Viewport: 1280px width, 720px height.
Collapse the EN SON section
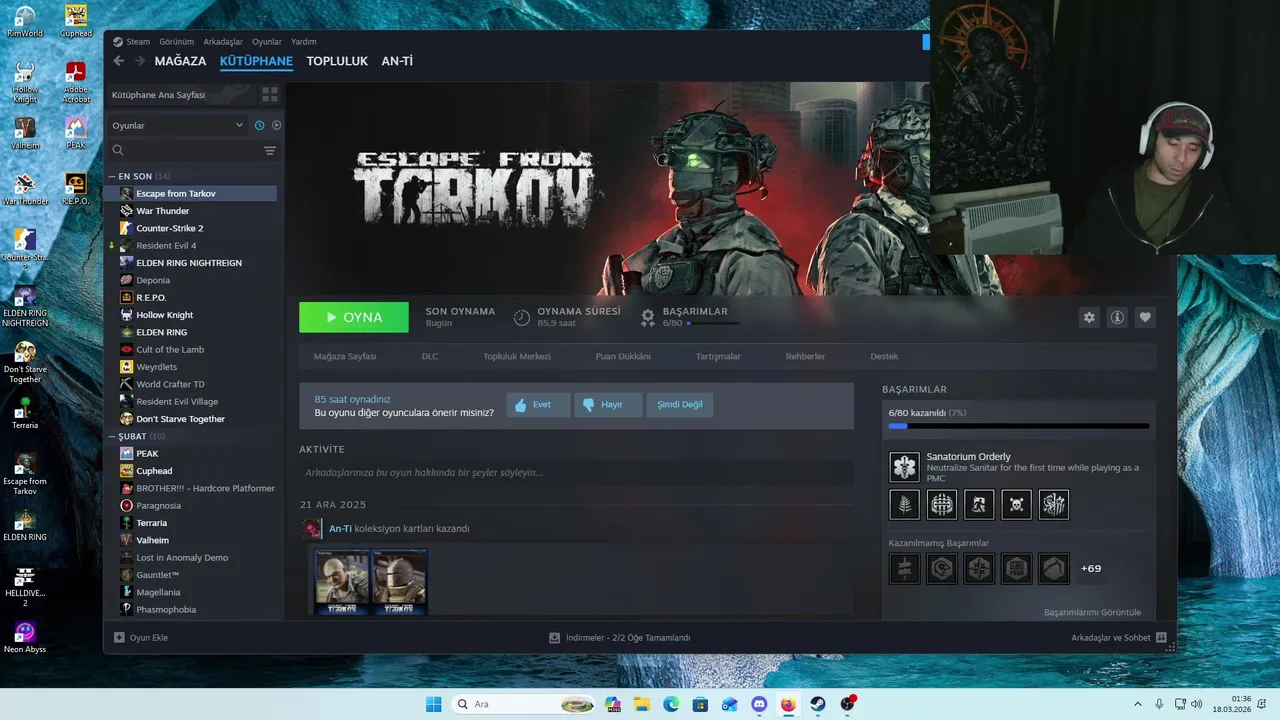(x=111, y=176)
